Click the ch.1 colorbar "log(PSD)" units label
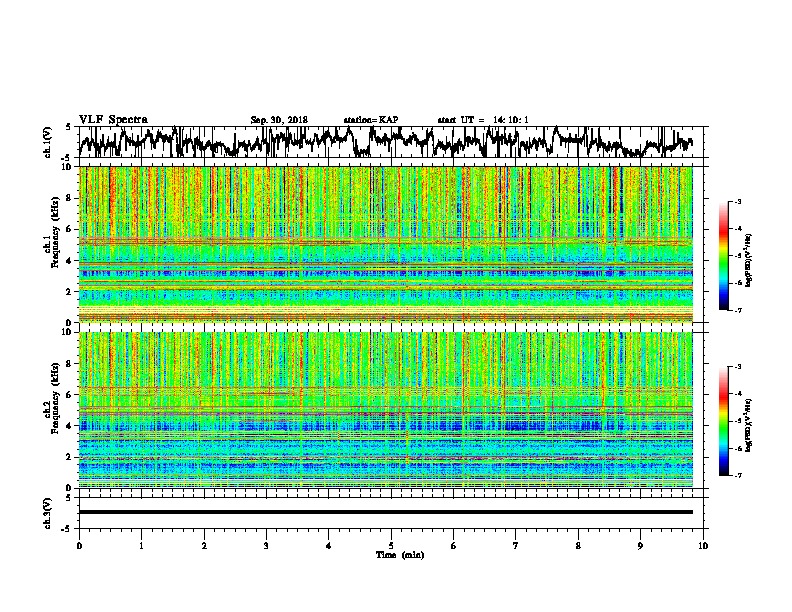This screenshot has height=612, width=792. pyautogui.click(x=749, y=261)
